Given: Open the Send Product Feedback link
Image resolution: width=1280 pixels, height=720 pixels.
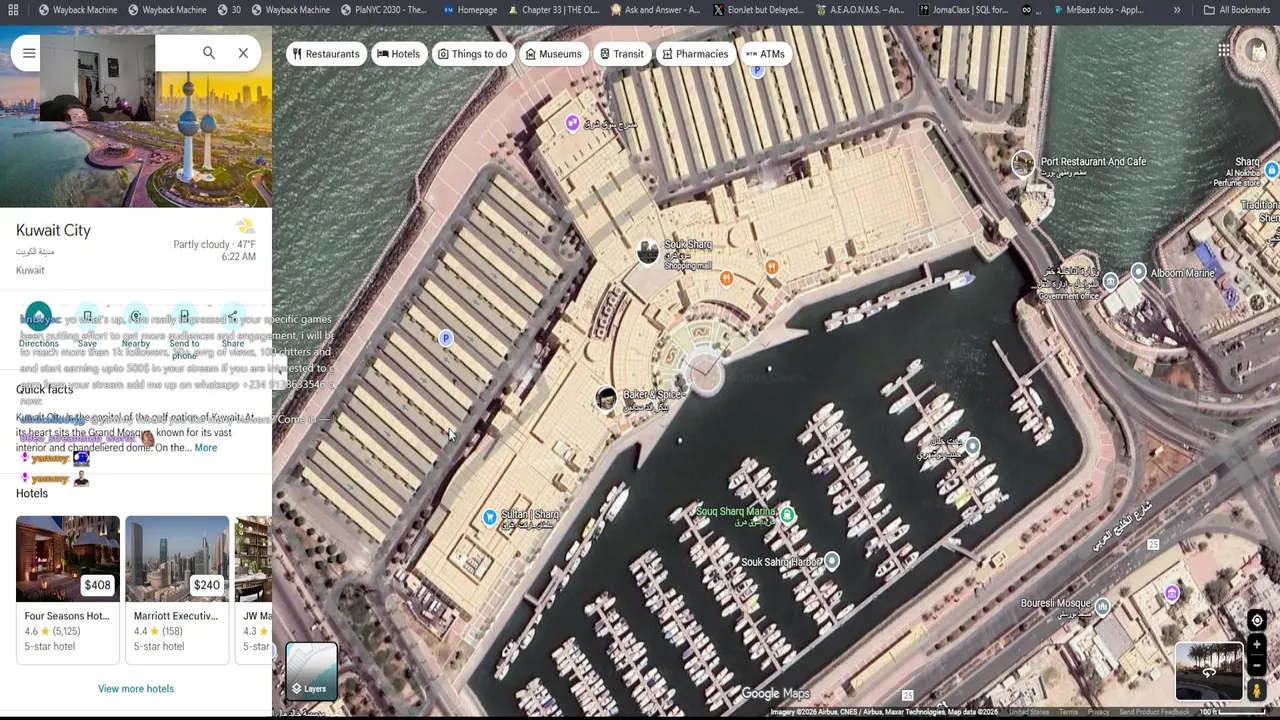Looking at the screenshot, I should tap(1154, 712).
